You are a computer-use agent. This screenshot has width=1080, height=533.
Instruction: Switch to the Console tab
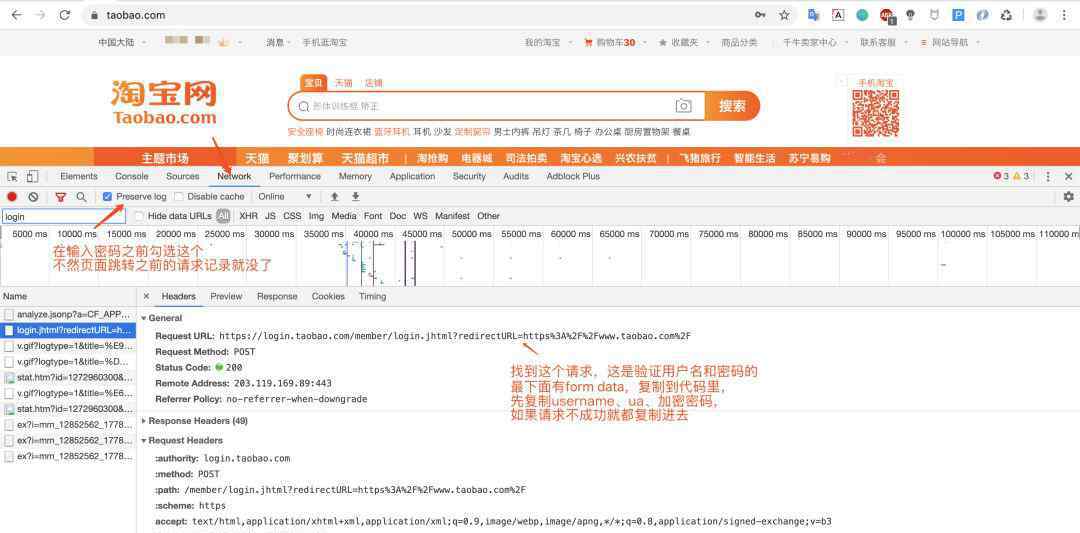[x=132, y=177]
